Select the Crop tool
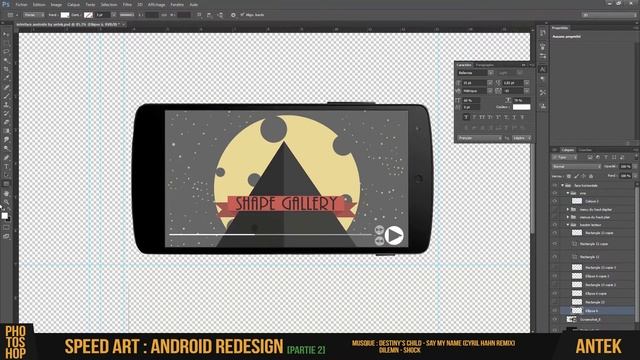The width and height of the screenshot is (640, 360). [x=6, y=69]
